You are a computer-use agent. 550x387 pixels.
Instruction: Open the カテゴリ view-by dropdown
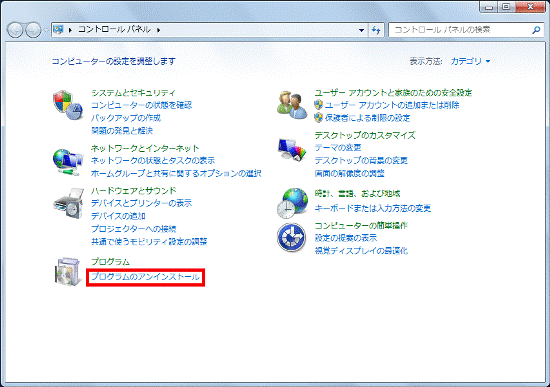pos(470,61)
